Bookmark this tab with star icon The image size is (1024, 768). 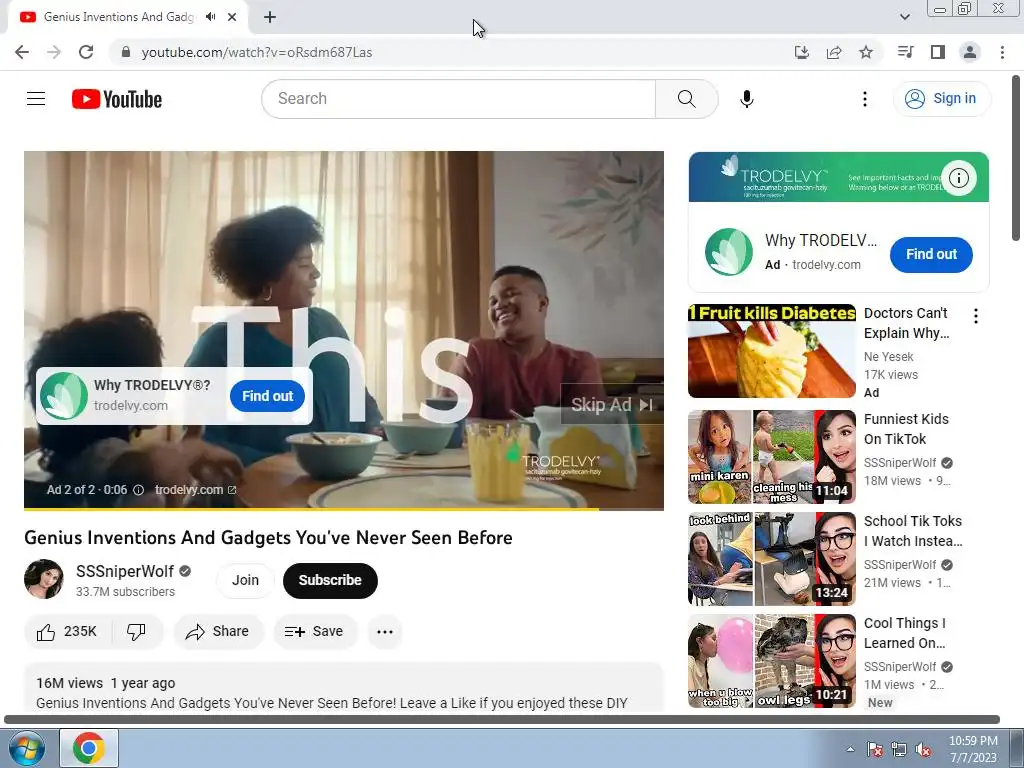coord(866,52)
